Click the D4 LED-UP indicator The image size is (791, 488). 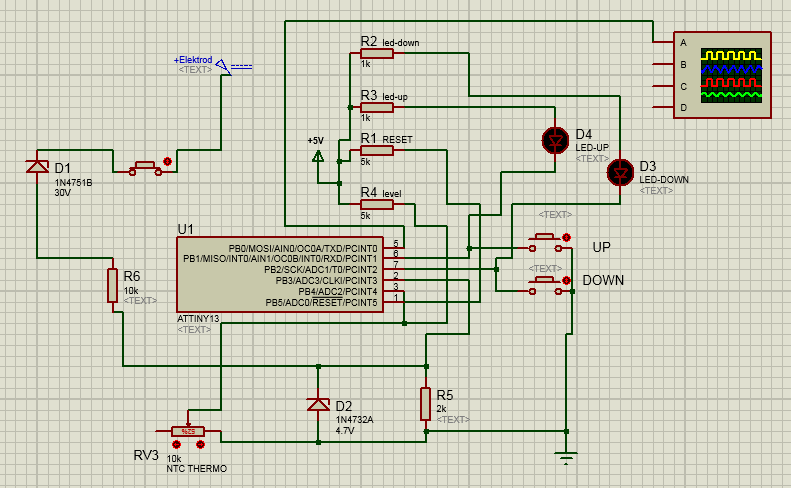[553, 140]
